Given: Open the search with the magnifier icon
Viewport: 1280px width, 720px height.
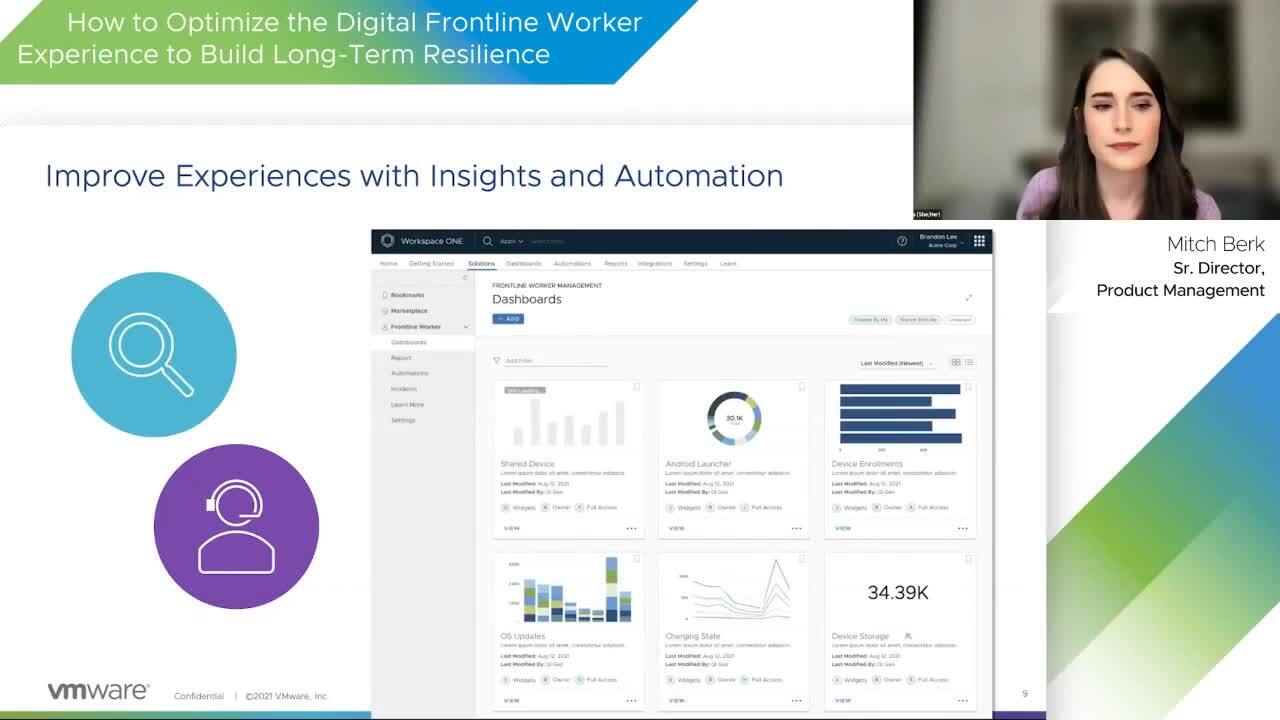Looking at the screenshot, I should [x=488, y=240].
